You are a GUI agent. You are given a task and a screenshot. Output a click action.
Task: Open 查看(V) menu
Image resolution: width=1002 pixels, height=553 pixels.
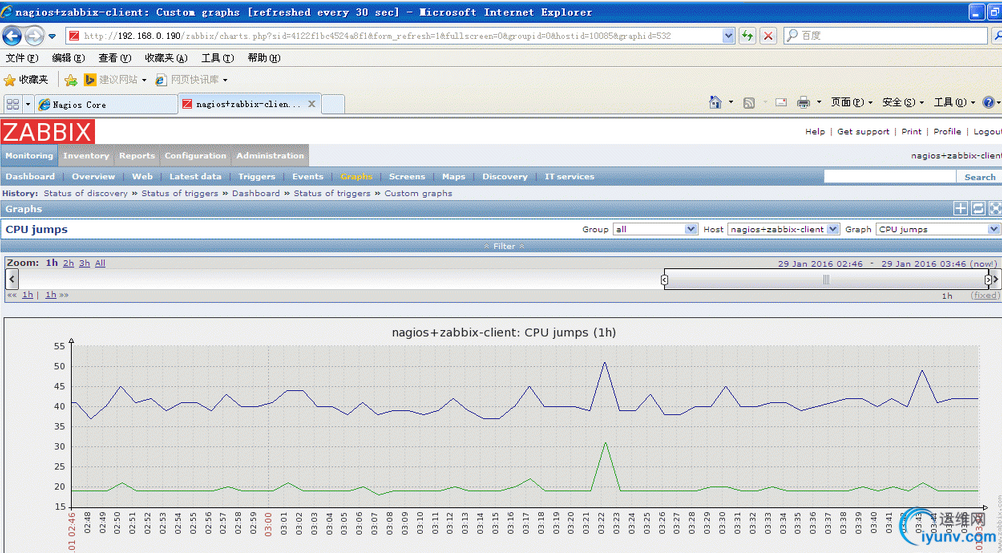(x=114, y=58)
